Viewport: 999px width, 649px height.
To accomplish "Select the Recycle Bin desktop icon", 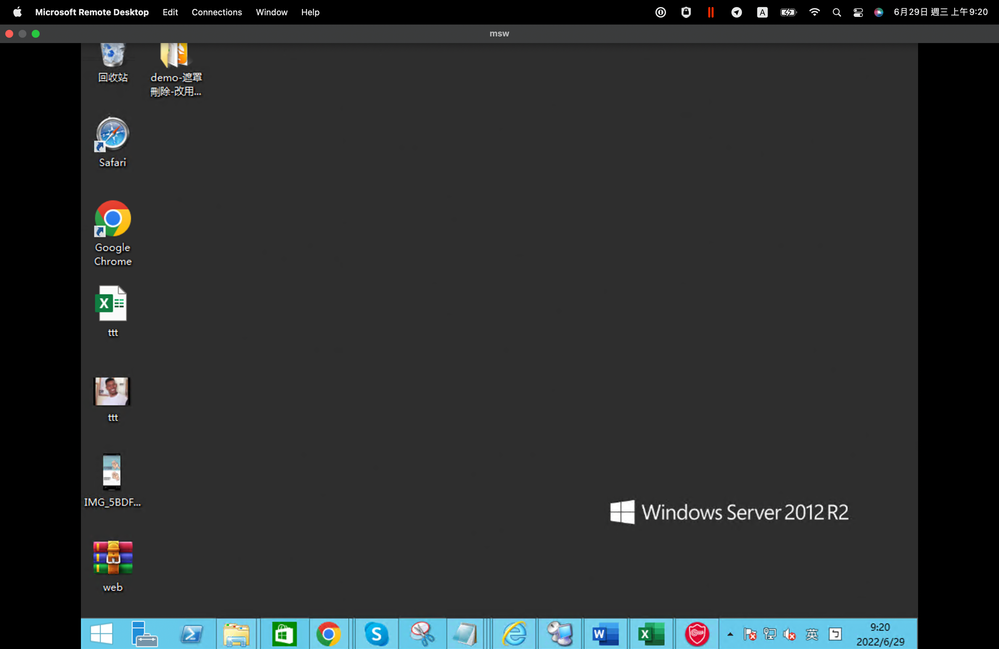I will (113, 64).
